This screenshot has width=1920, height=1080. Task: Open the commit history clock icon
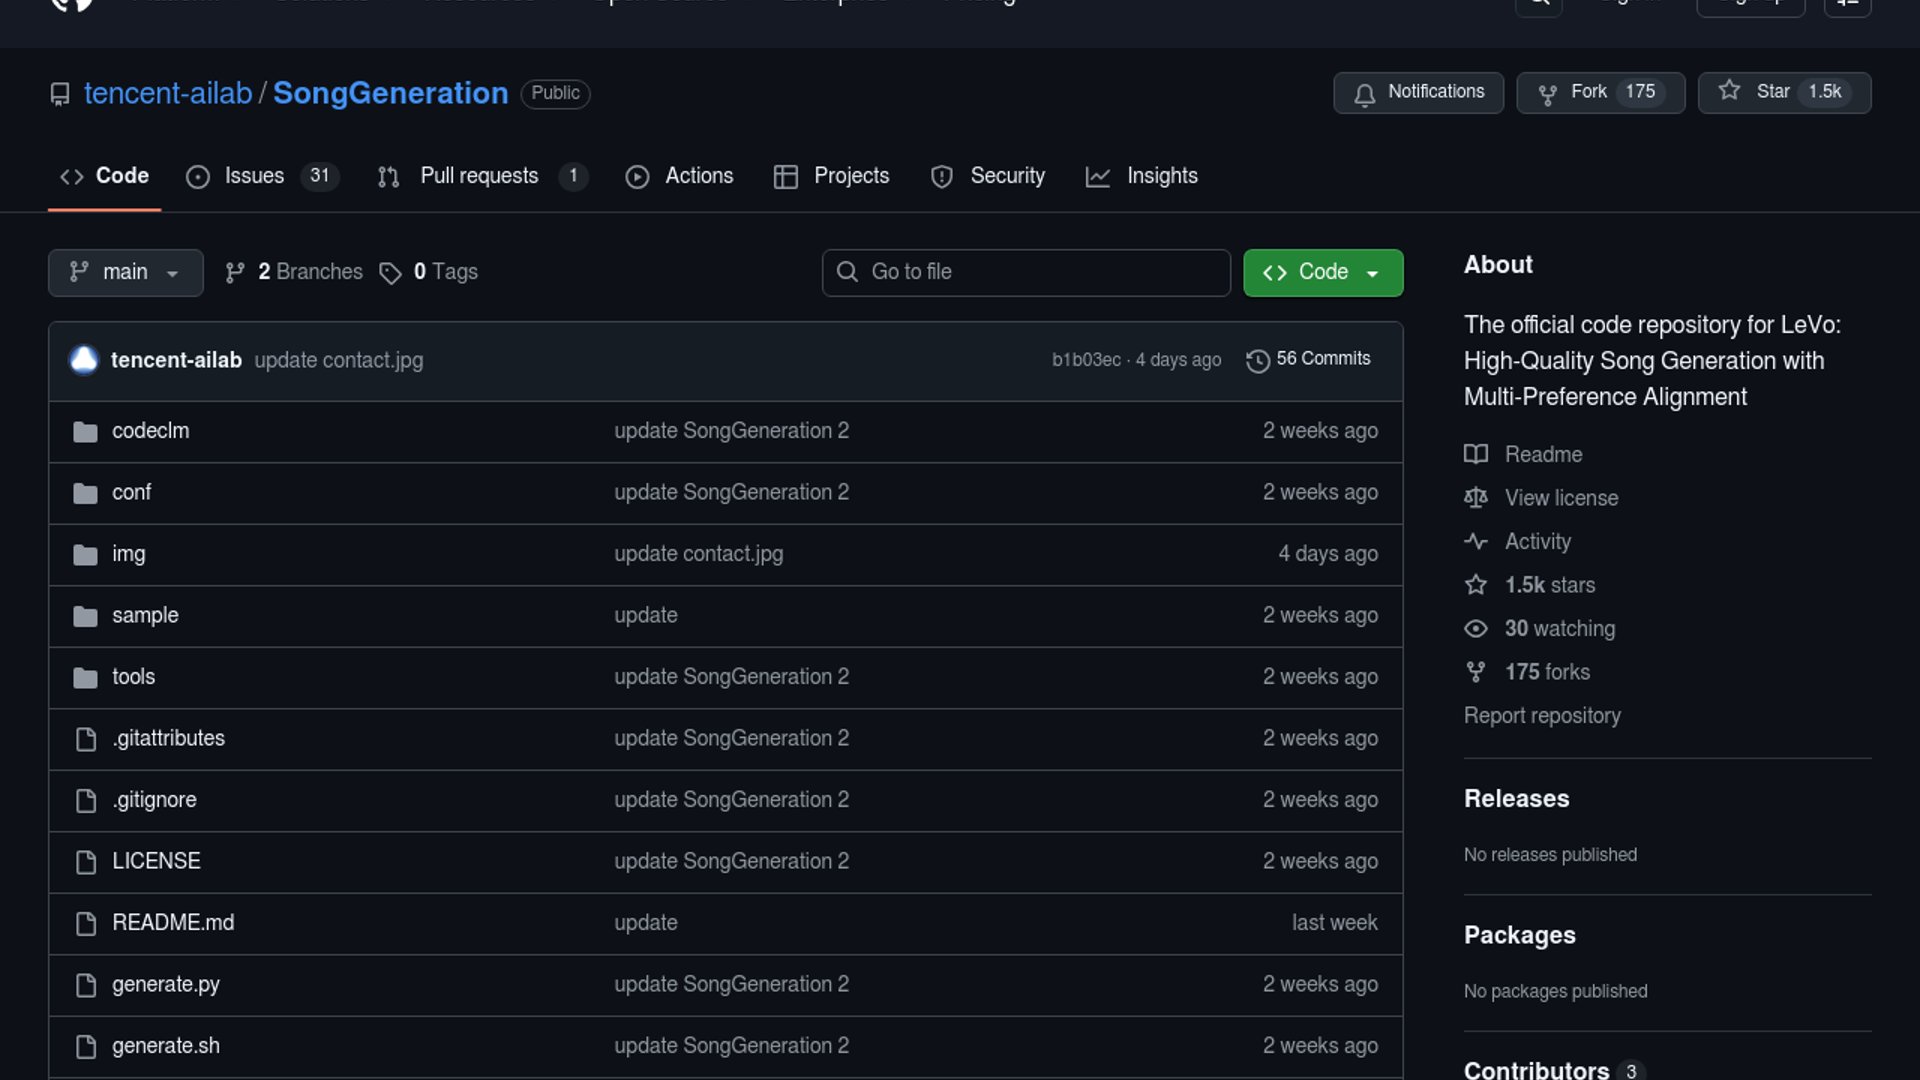[1257, 360]
